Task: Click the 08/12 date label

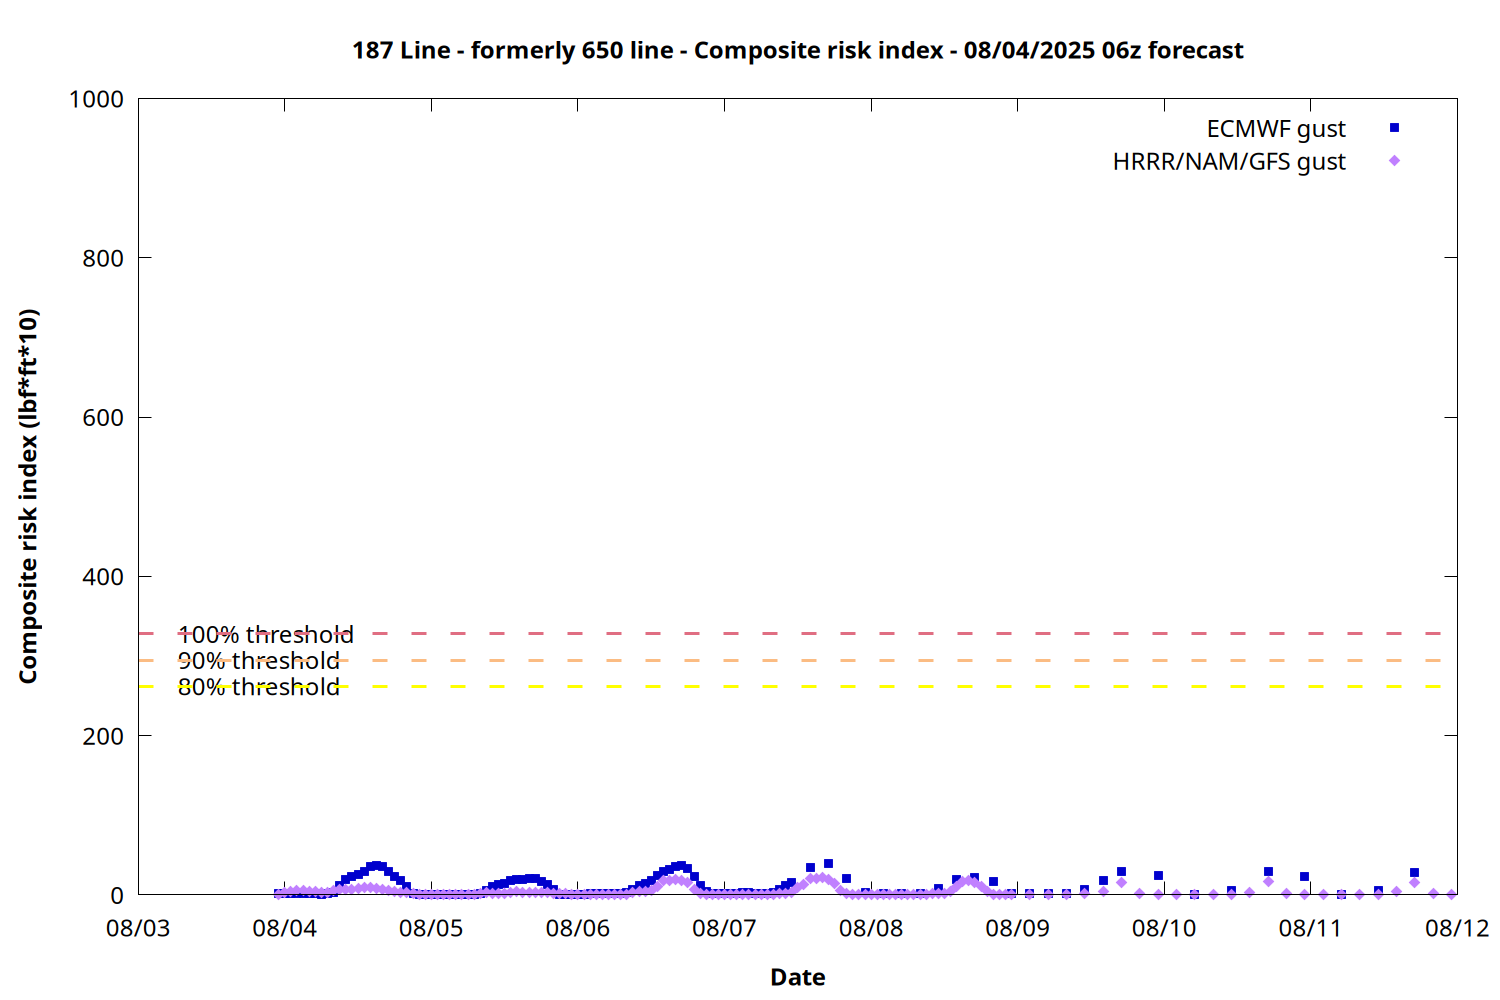Action: click(x=1457, y=928)
